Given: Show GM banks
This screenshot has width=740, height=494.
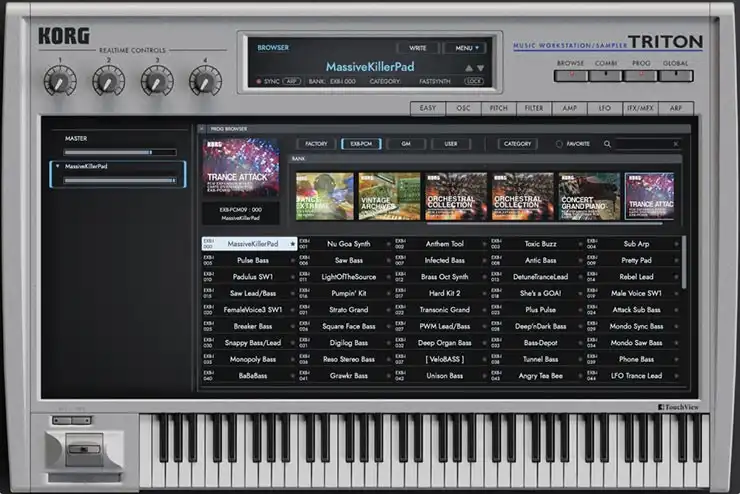Looking at the screenshot, I should point(406,144).
